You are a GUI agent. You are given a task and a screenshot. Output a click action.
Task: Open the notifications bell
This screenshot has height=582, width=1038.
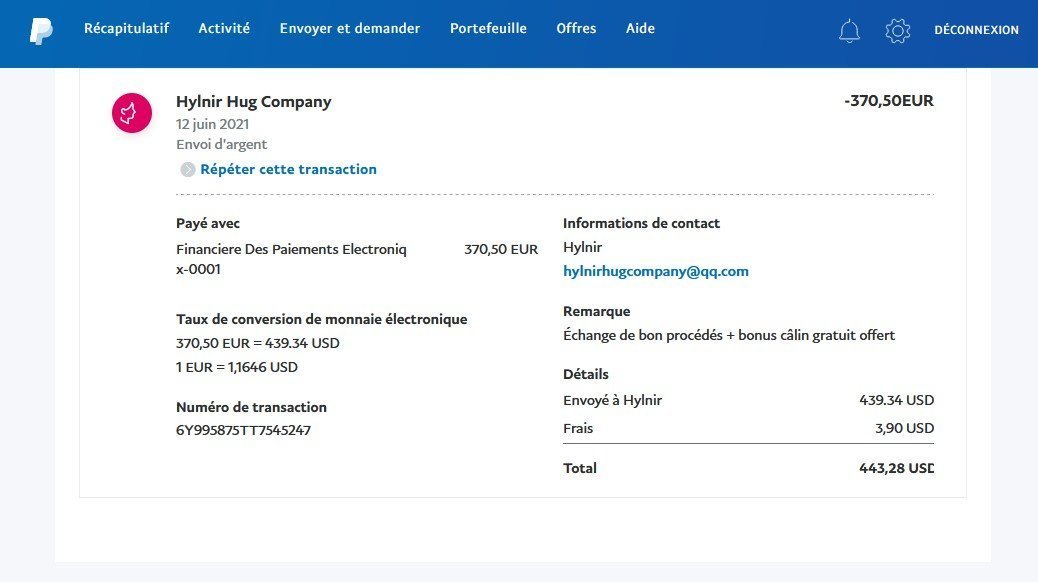coord(849,31)
